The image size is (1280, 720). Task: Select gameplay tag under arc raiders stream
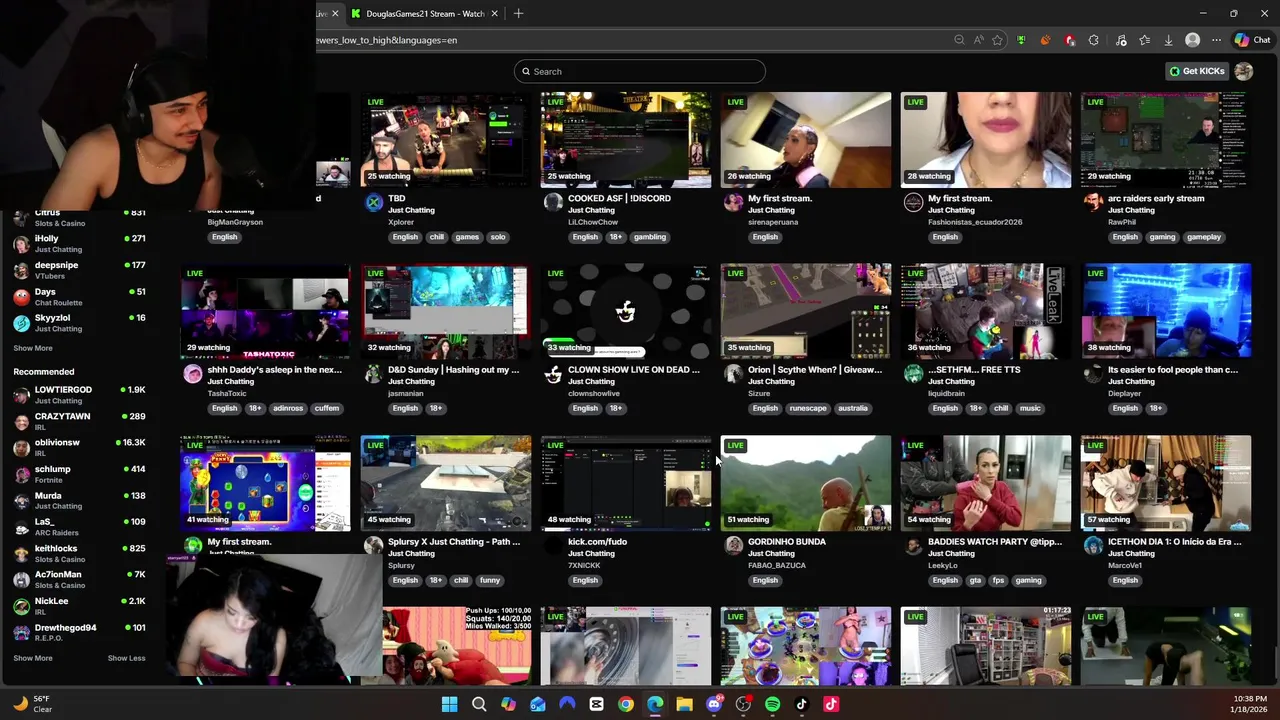tap(1204, 237)
